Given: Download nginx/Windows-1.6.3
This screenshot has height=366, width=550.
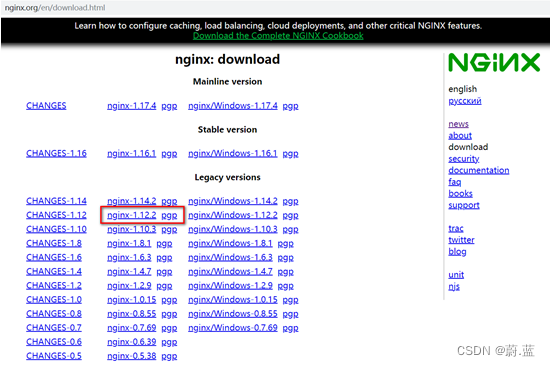Looking at the screenshot, I should click(230, 257).
